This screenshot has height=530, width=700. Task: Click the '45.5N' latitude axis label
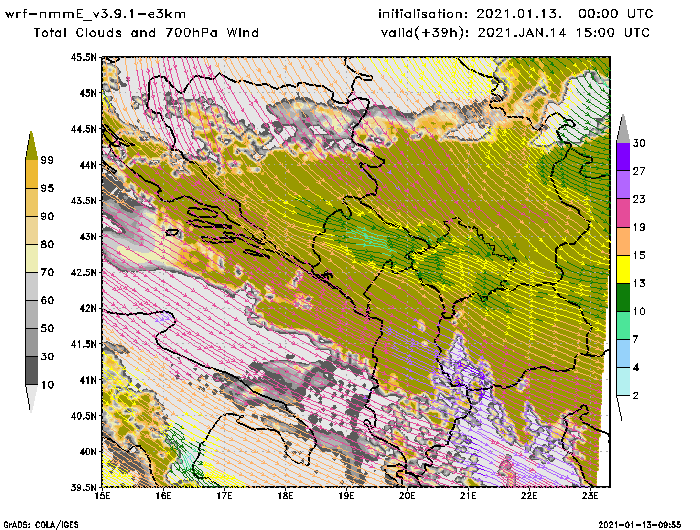coord(83,57)
